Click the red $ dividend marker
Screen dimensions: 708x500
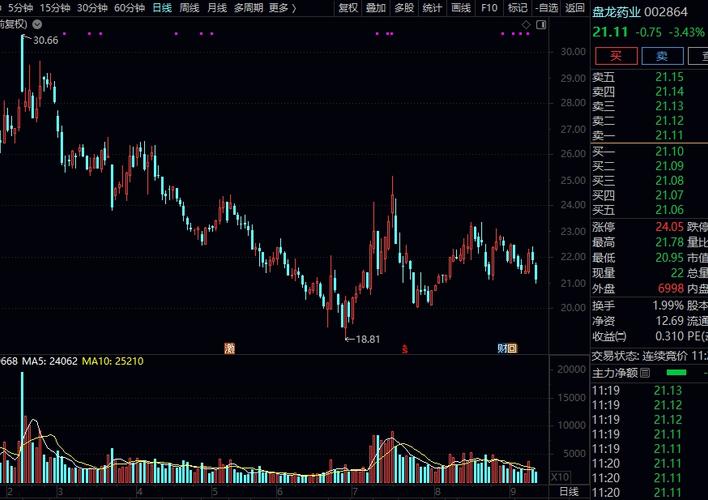(x=405, y=349)
